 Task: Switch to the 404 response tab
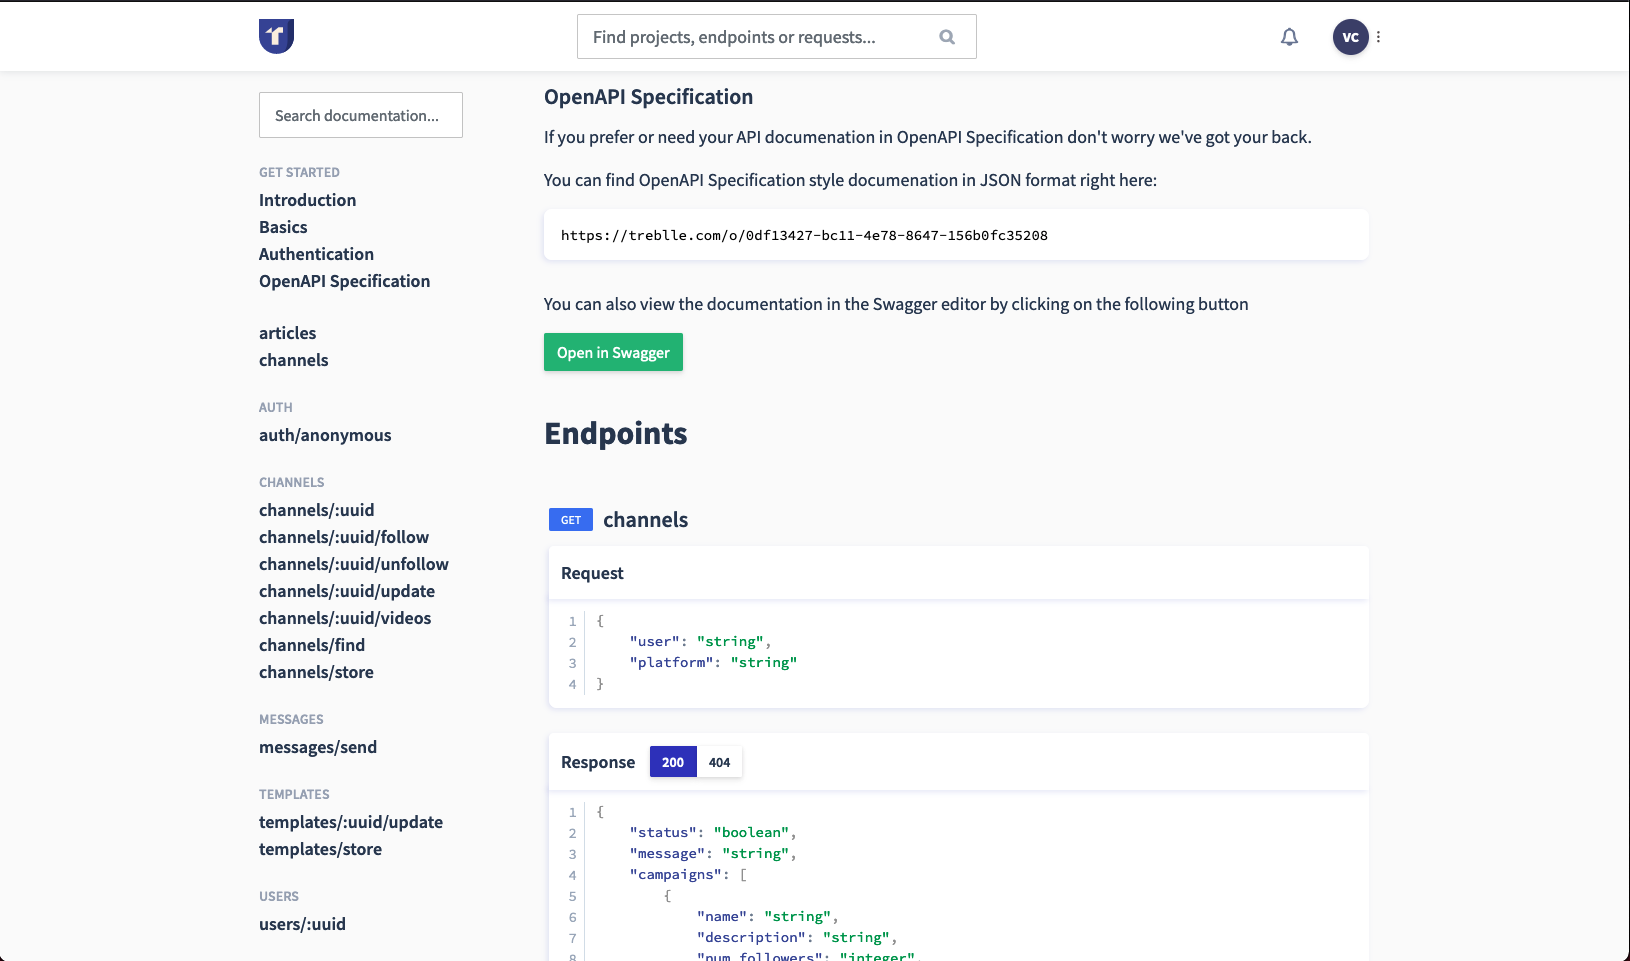pos(719,762)
